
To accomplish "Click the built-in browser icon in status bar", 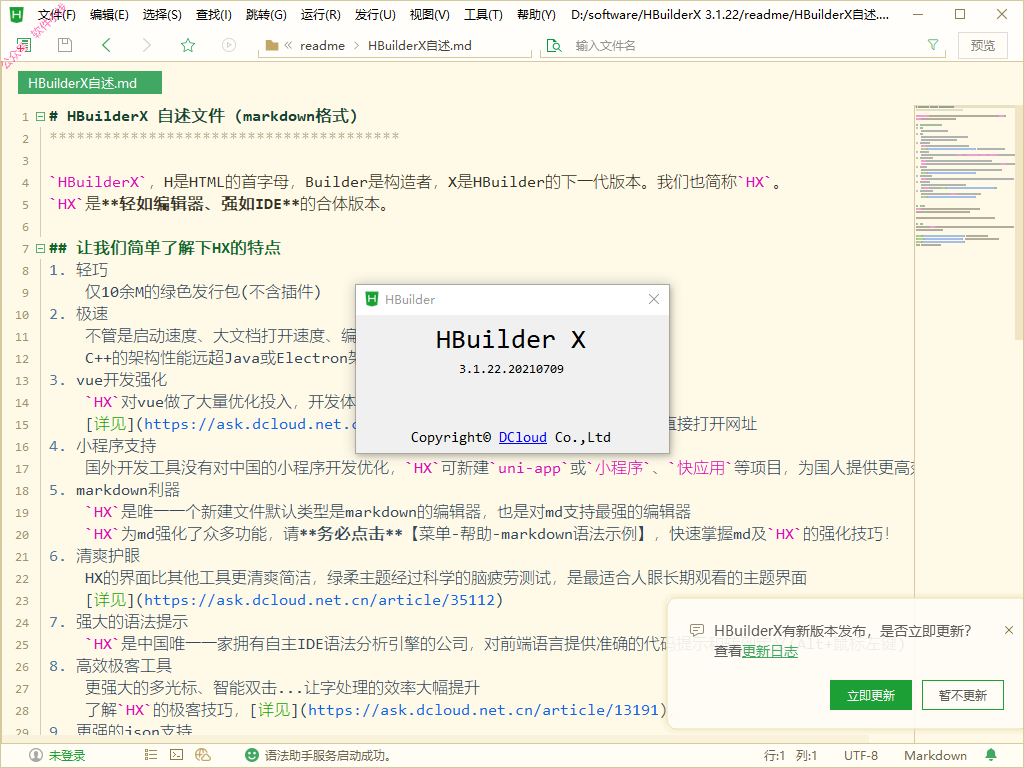I will 203,755.
